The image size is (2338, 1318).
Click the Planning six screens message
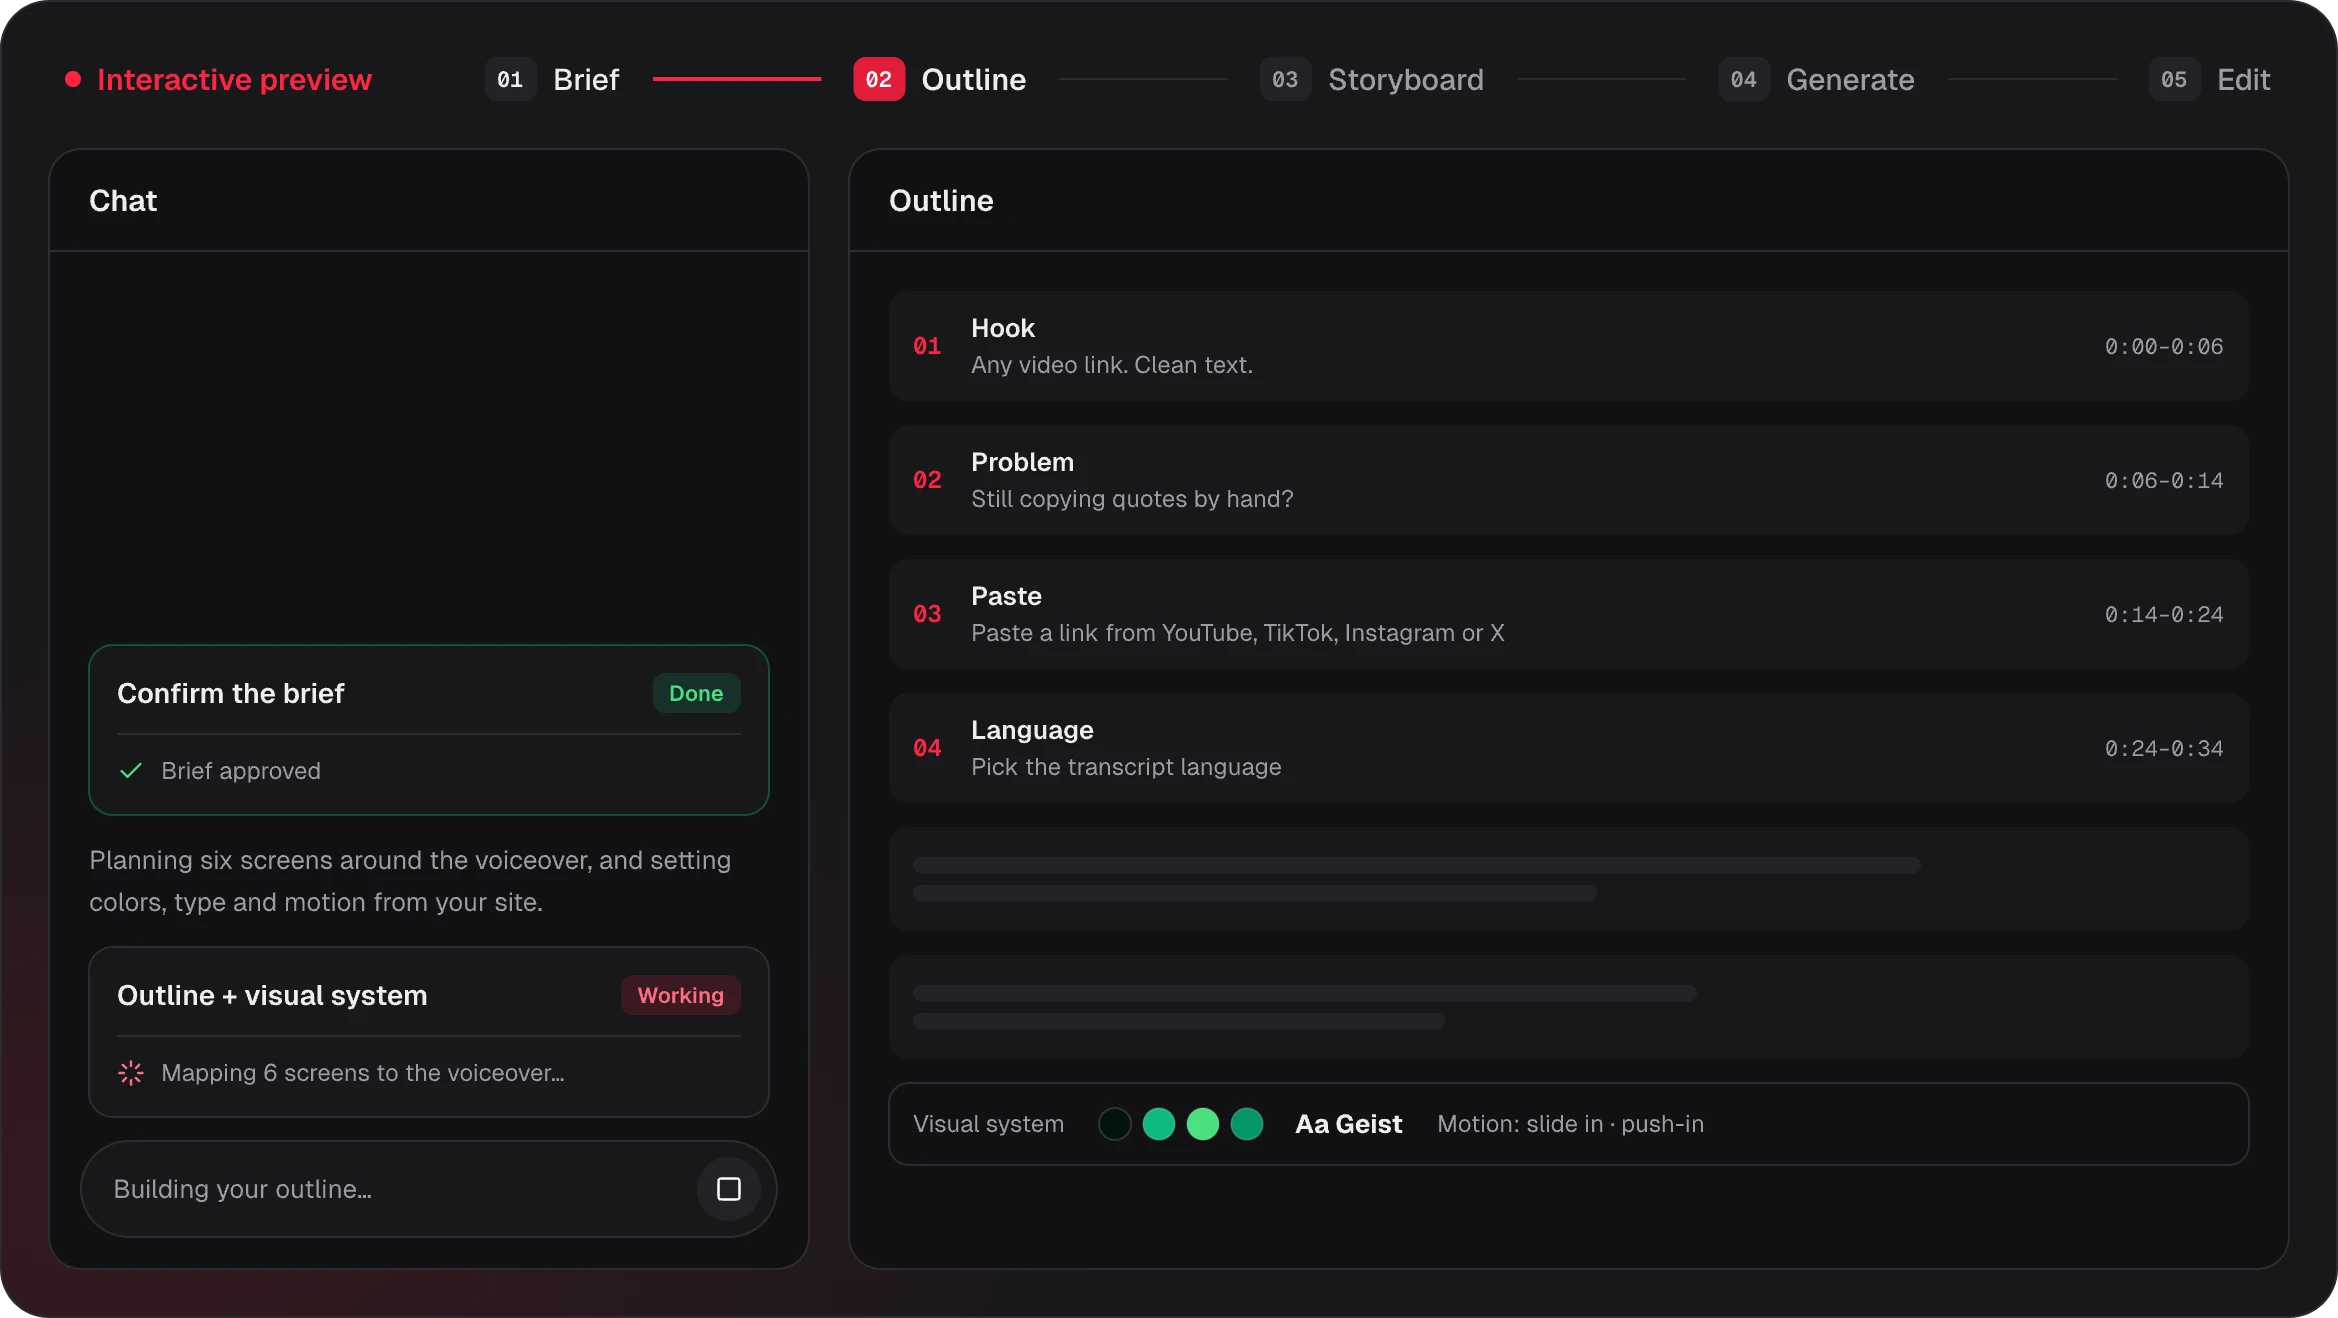tap(410, 881)
